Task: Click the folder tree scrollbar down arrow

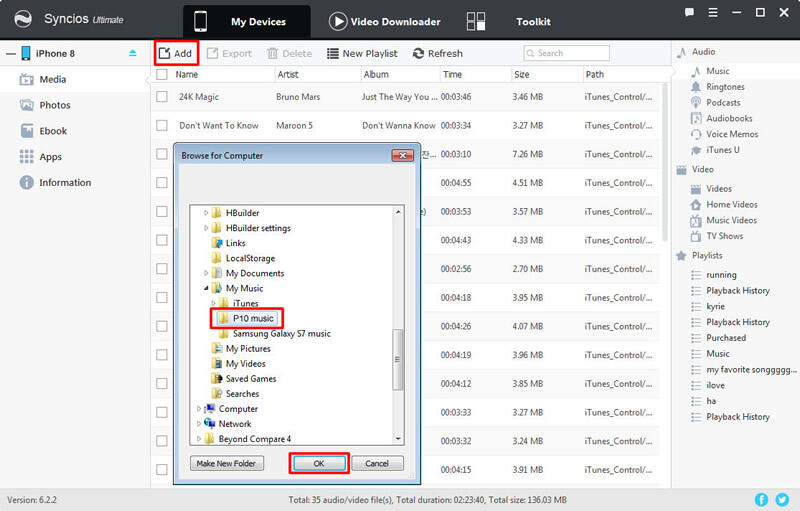Action: coord(398,439)
